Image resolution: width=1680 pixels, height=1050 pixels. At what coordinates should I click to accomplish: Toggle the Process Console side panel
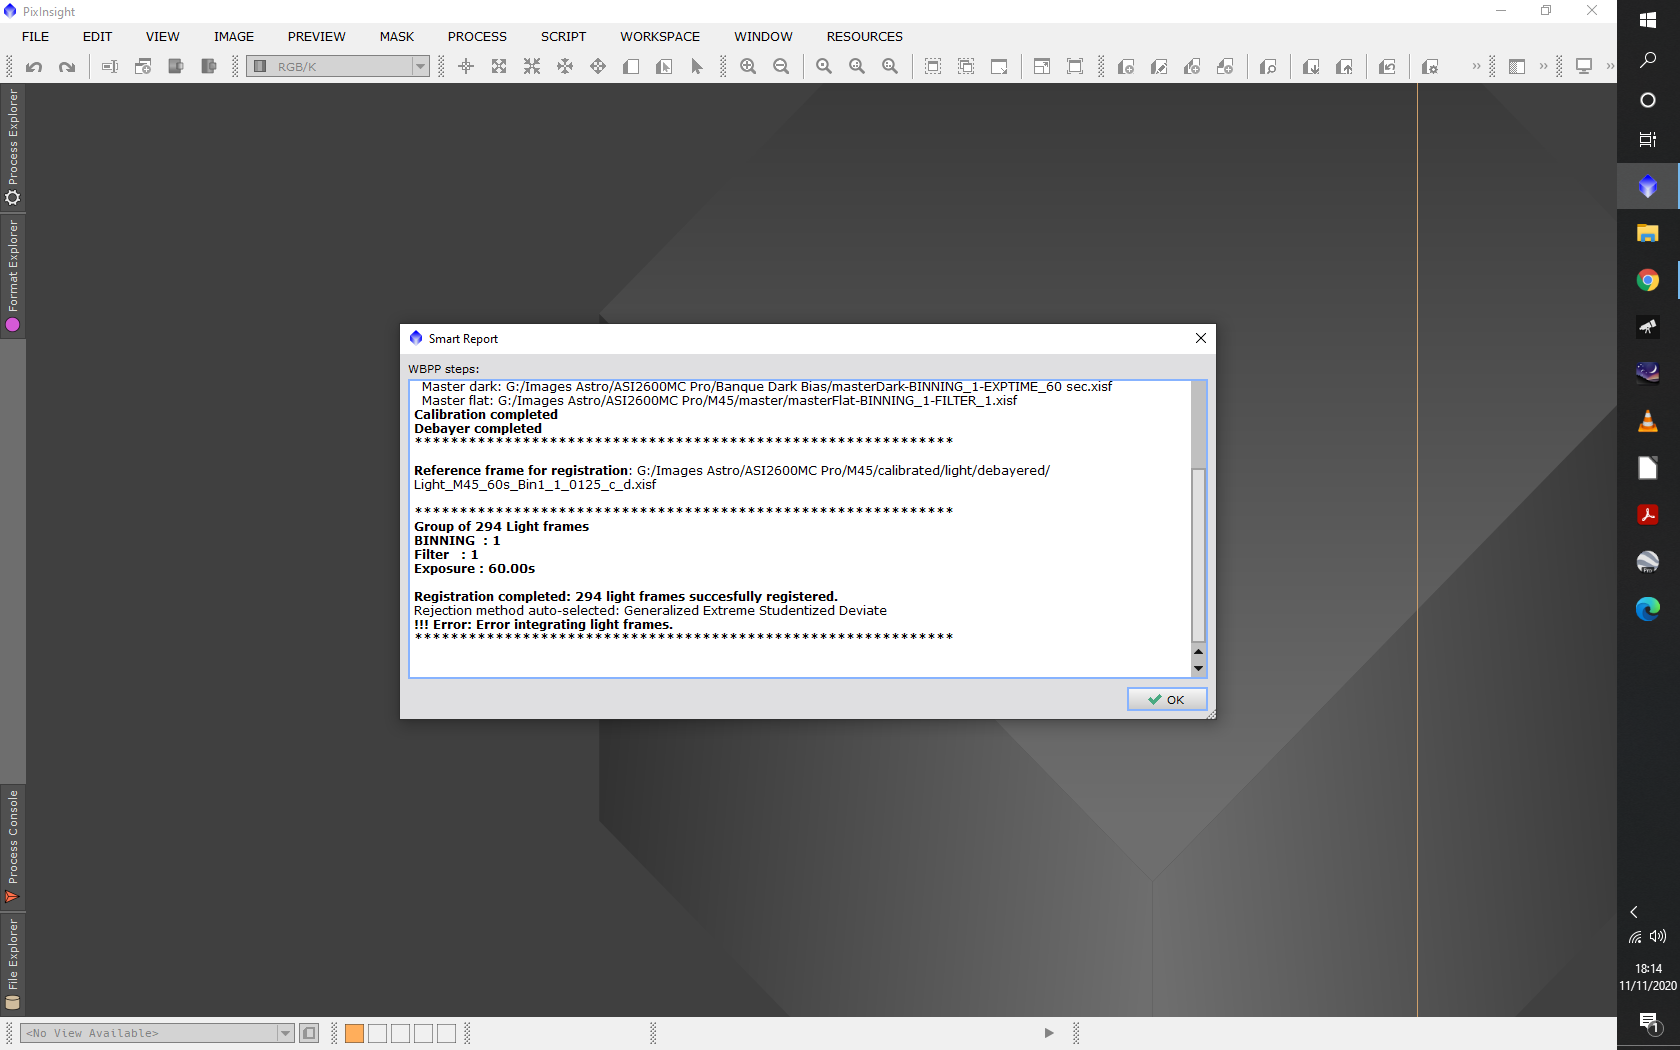(13, 846)
